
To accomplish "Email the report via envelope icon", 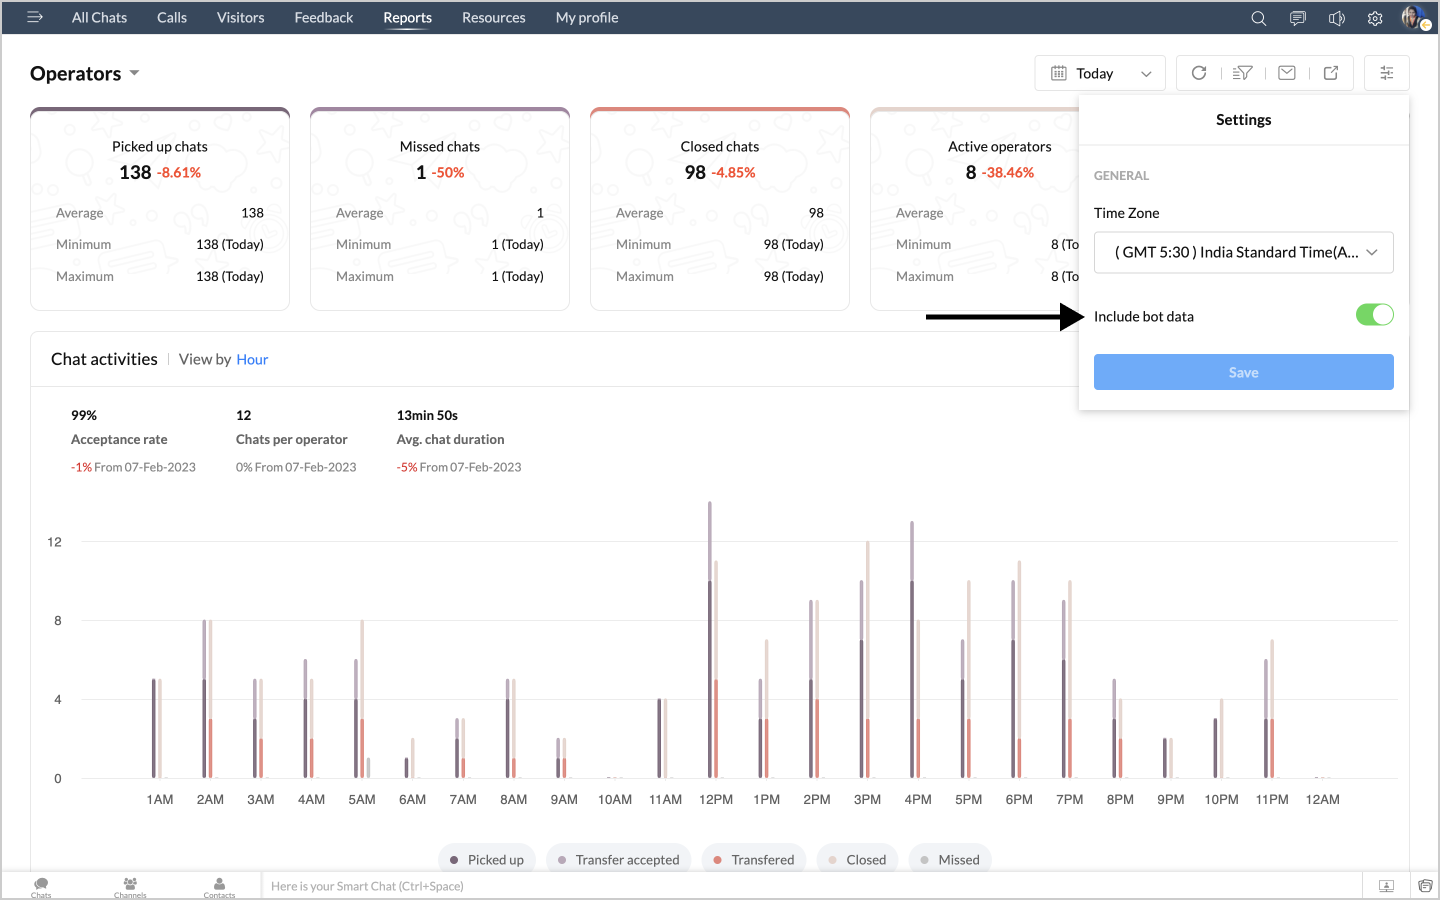I will coord(1287,73).
